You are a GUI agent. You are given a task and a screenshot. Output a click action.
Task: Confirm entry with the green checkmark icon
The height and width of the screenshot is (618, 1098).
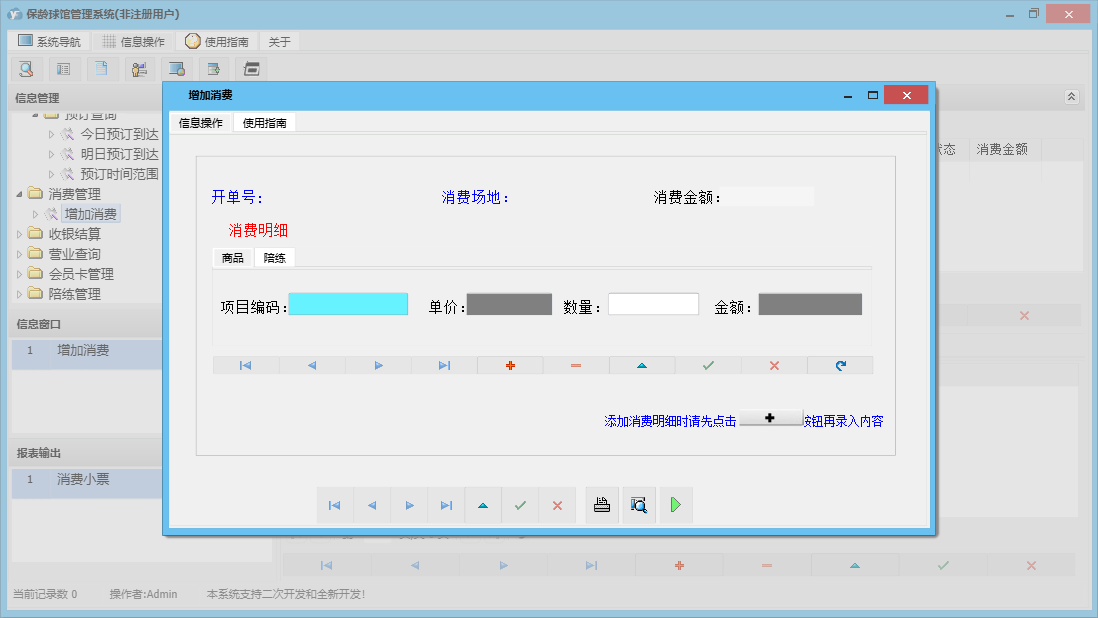pos(707,365)
